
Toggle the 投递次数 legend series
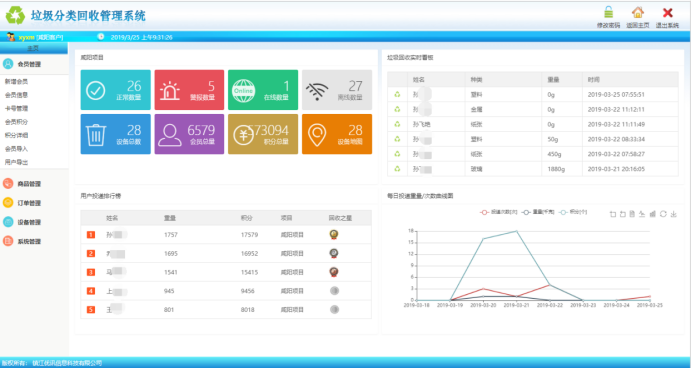click(498, 212)
